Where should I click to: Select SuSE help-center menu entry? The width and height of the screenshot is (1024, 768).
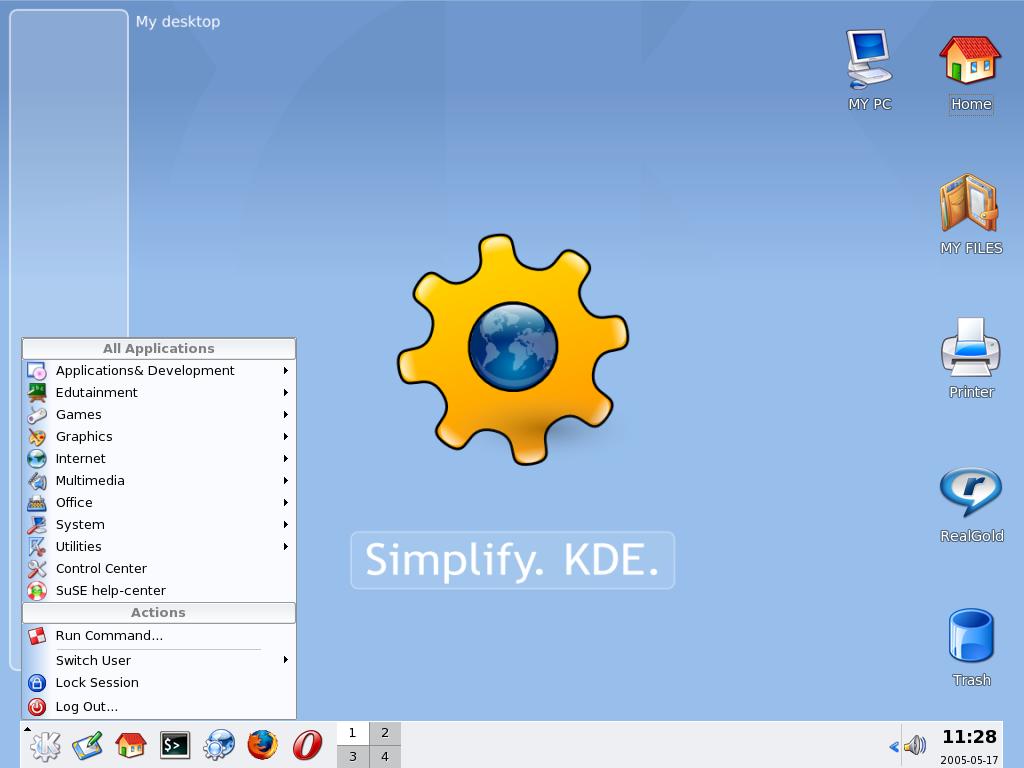[159, 590]
